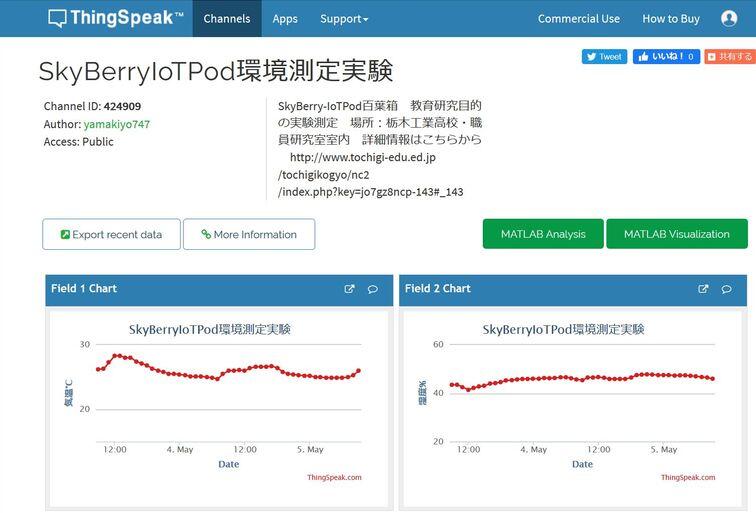
Task: Click the Tweet button
Action: tap(605, 56)
